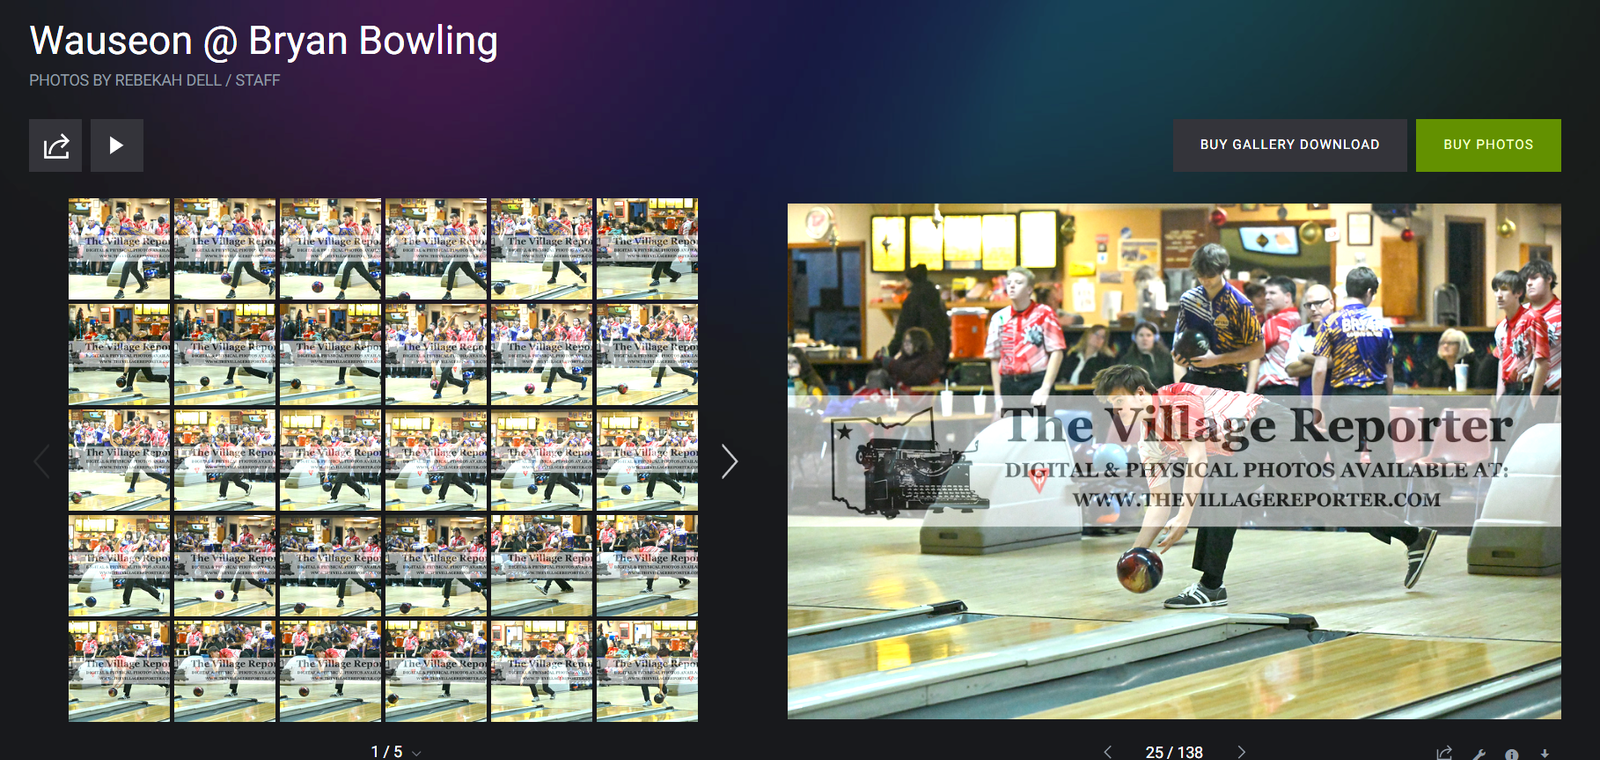Image resolution: width=1600 pixels, height=760 pixels.
Task: Click the large bowling photo preview
Action: pyautogui.click(x=1174, y=461)
